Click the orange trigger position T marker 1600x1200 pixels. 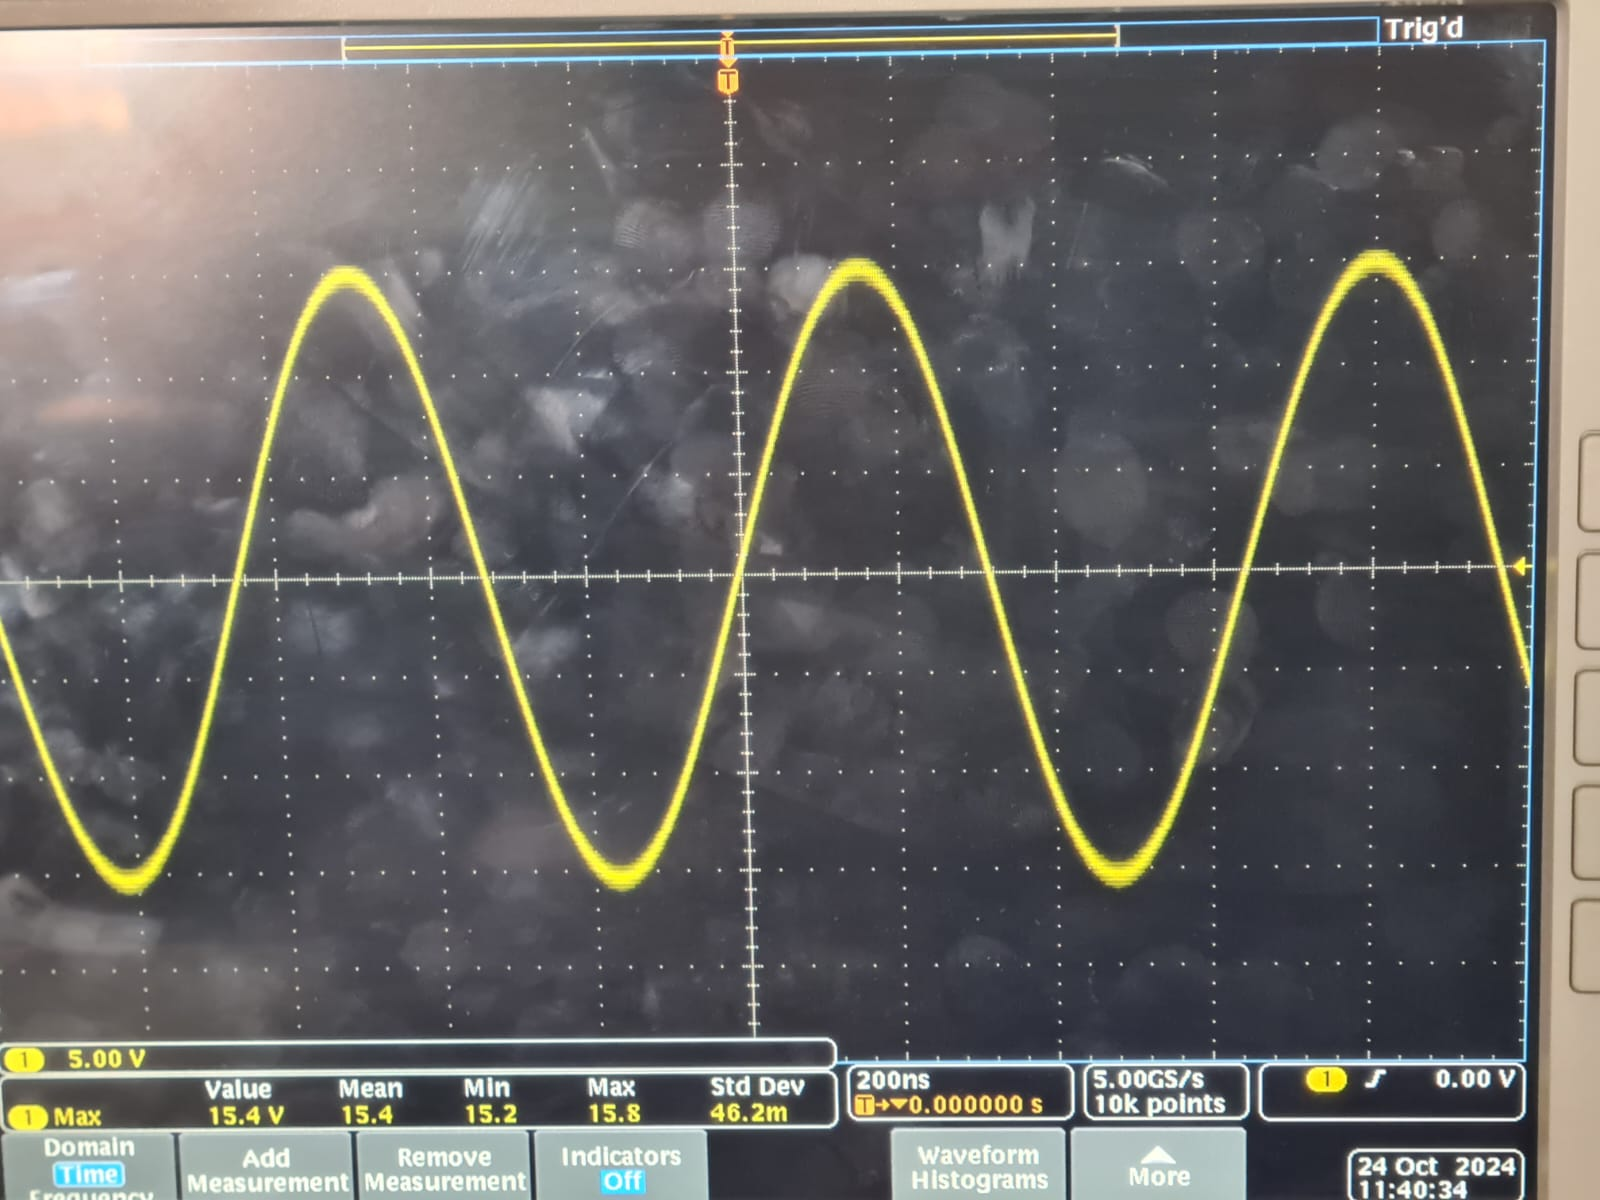point(728,82)
